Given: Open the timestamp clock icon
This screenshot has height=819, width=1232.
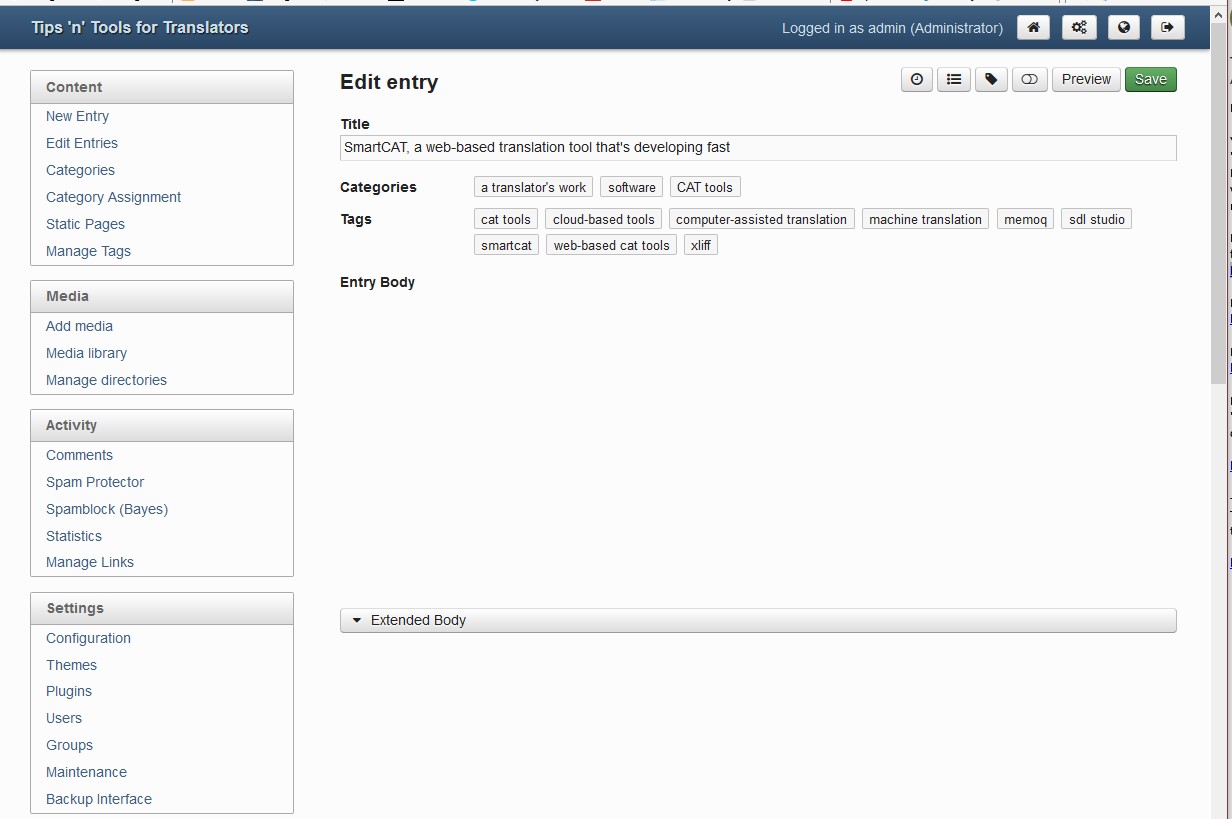Looking at the screenshot, I should (x=916, y=79).
